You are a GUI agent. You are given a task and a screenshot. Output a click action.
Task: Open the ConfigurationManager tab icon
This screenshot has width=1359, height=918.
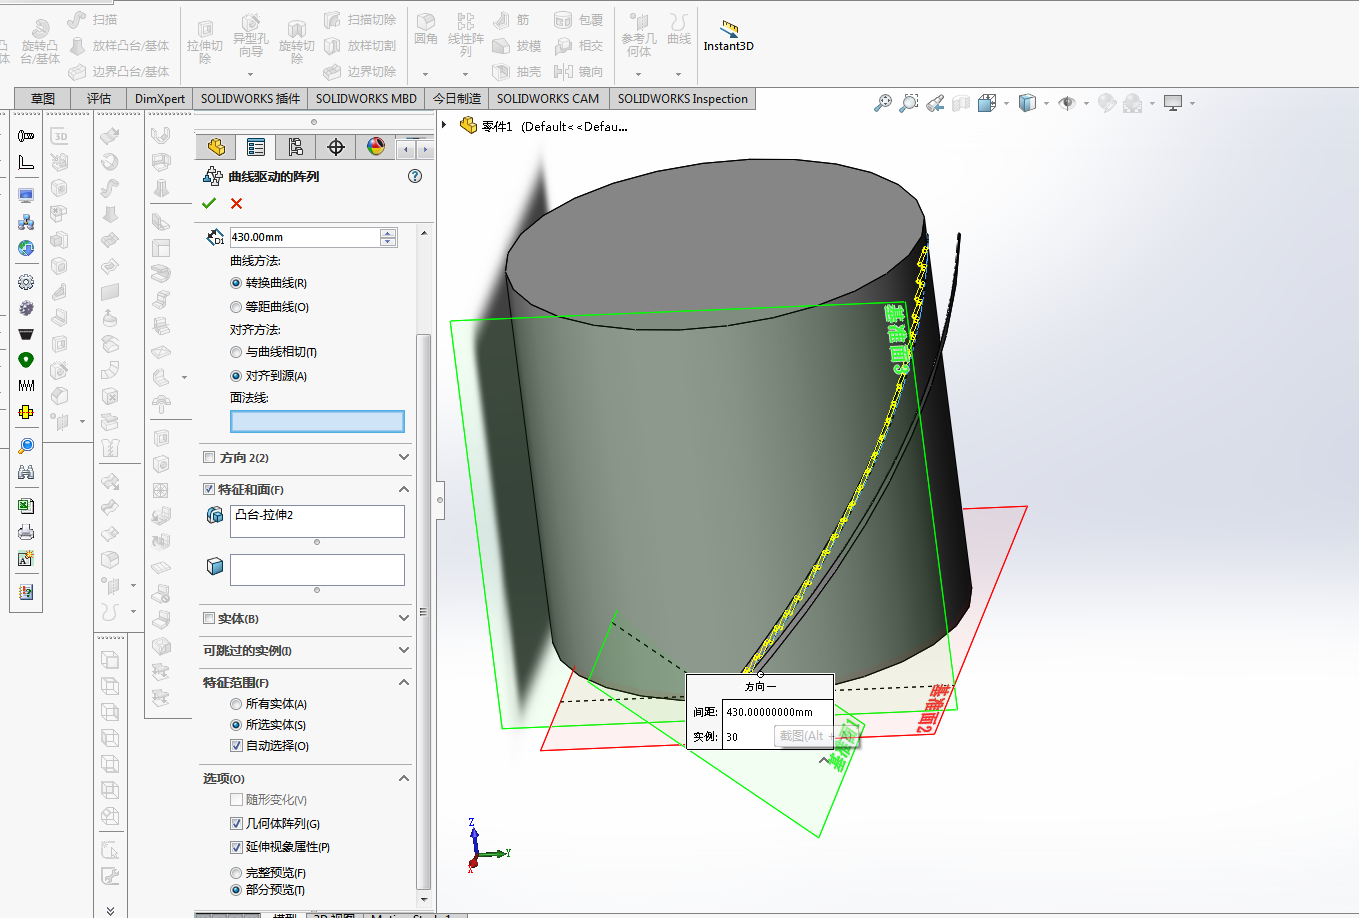(296, 147)
